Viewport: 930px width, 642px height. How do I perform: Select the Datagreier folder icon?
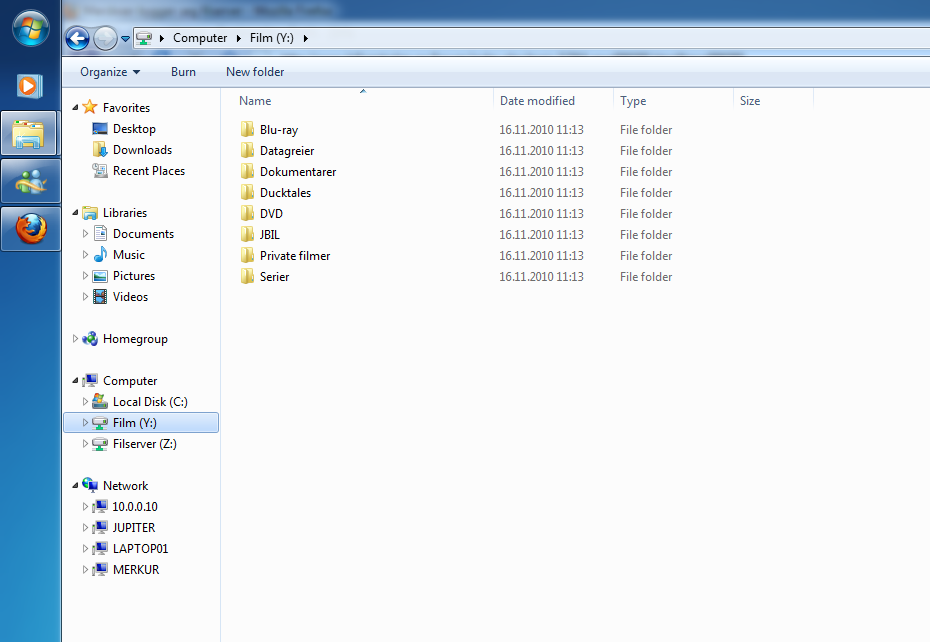(247, 150)
